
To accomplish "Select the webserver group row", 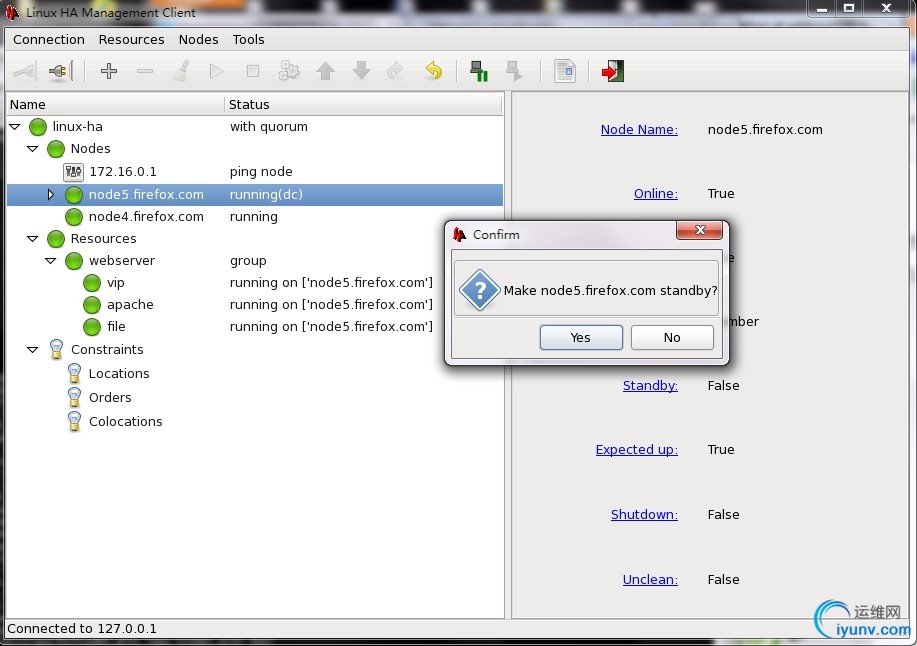I will (x=254, y=261).
